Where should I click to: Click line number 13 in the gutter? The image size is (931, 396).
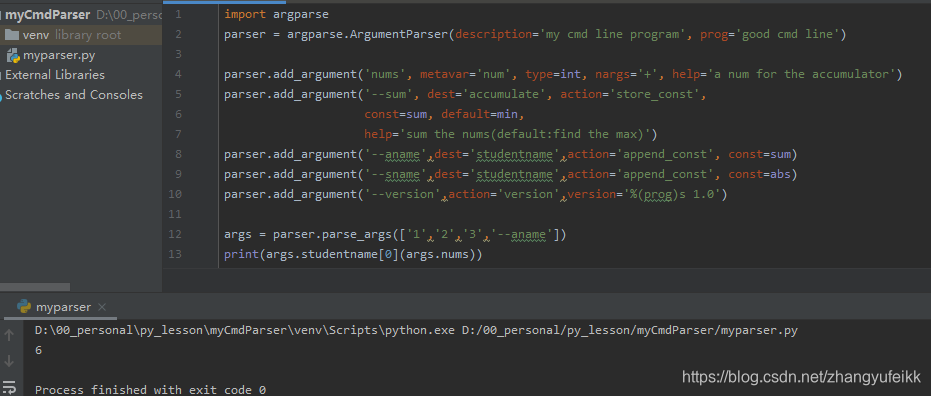175,255
